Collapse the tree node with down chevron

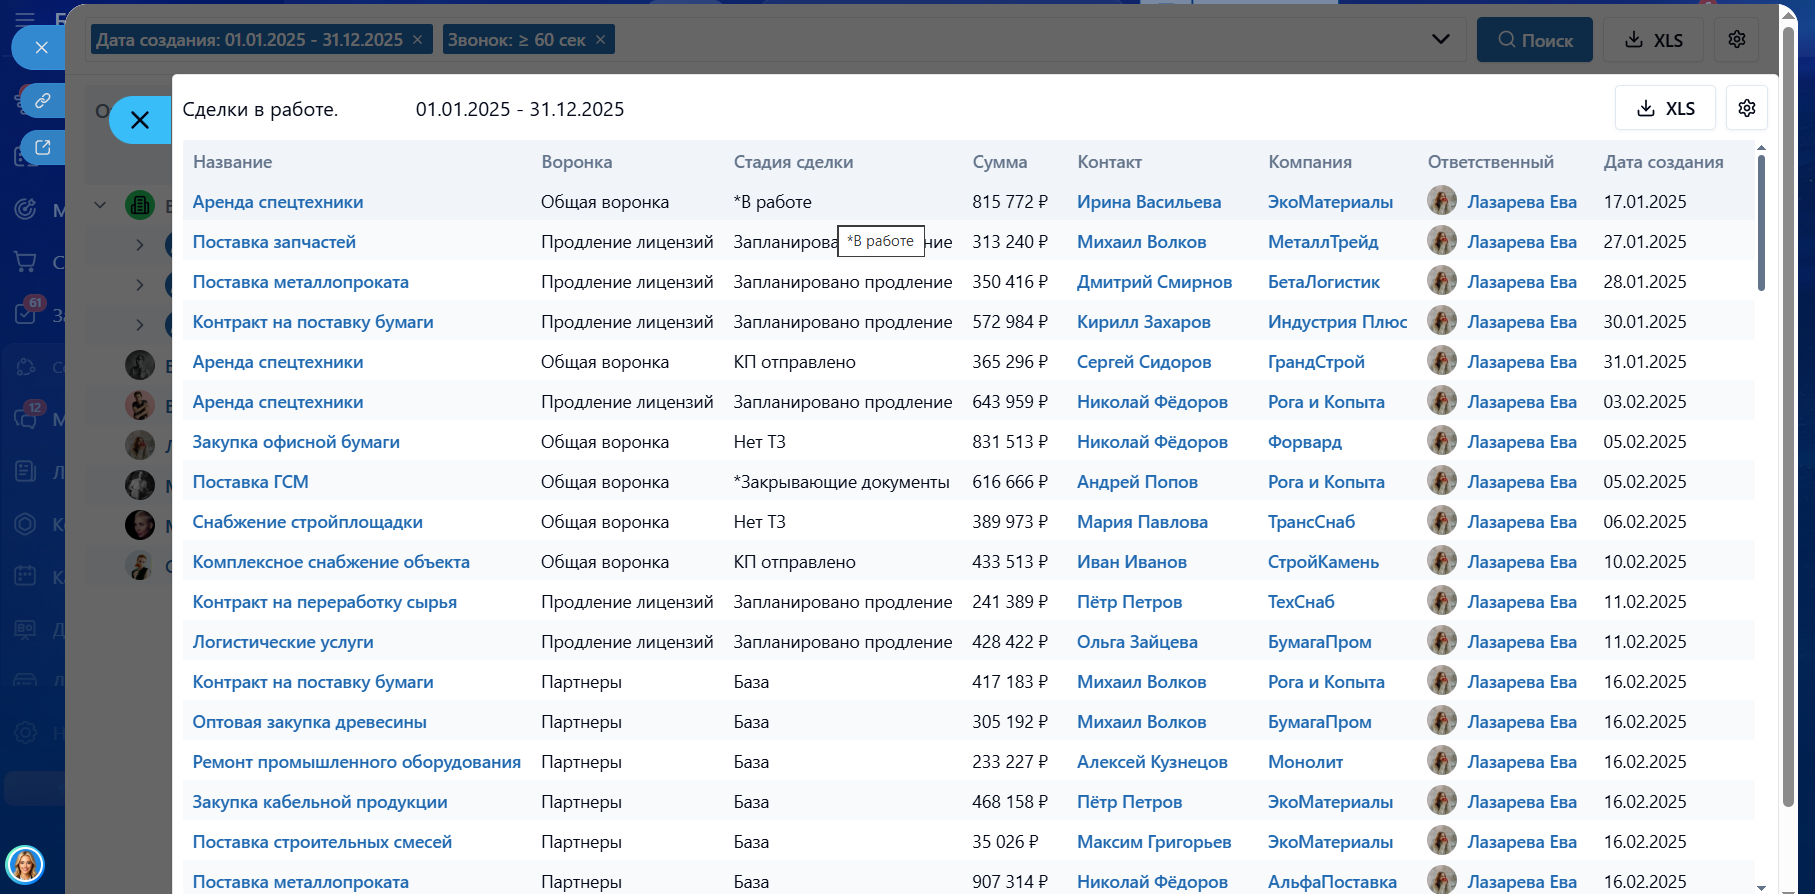(x=100, y=205)
